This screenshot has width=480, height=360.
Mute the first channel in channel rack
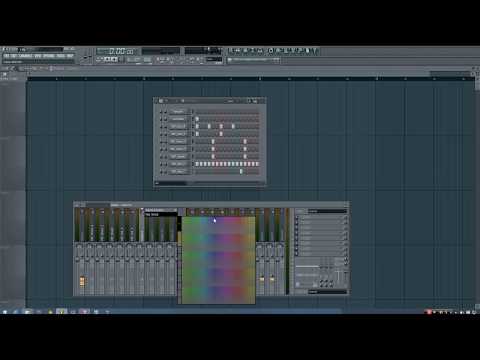161,111
